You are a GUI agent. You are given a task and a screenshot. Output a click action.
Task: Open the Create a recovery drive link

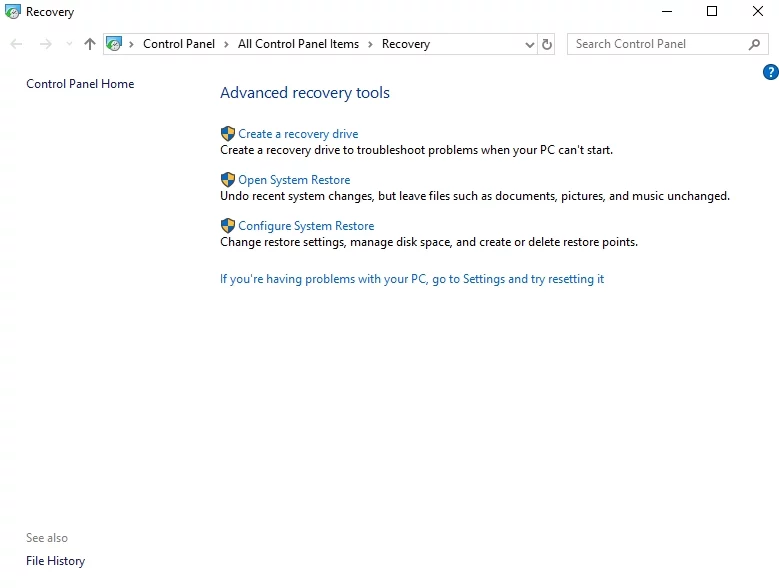pyautogui.click(x=298, y=134)
